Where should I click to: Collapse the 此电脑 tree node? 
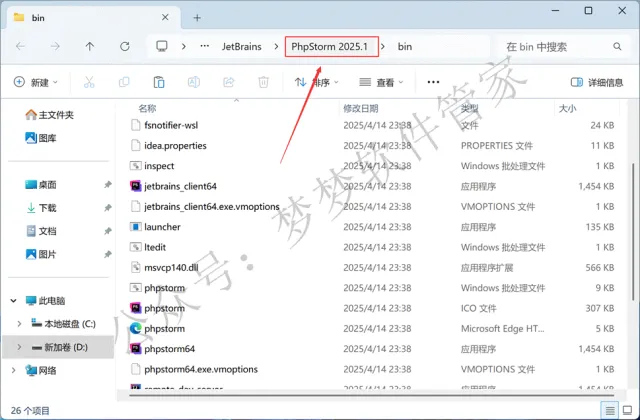coord(13,301)
